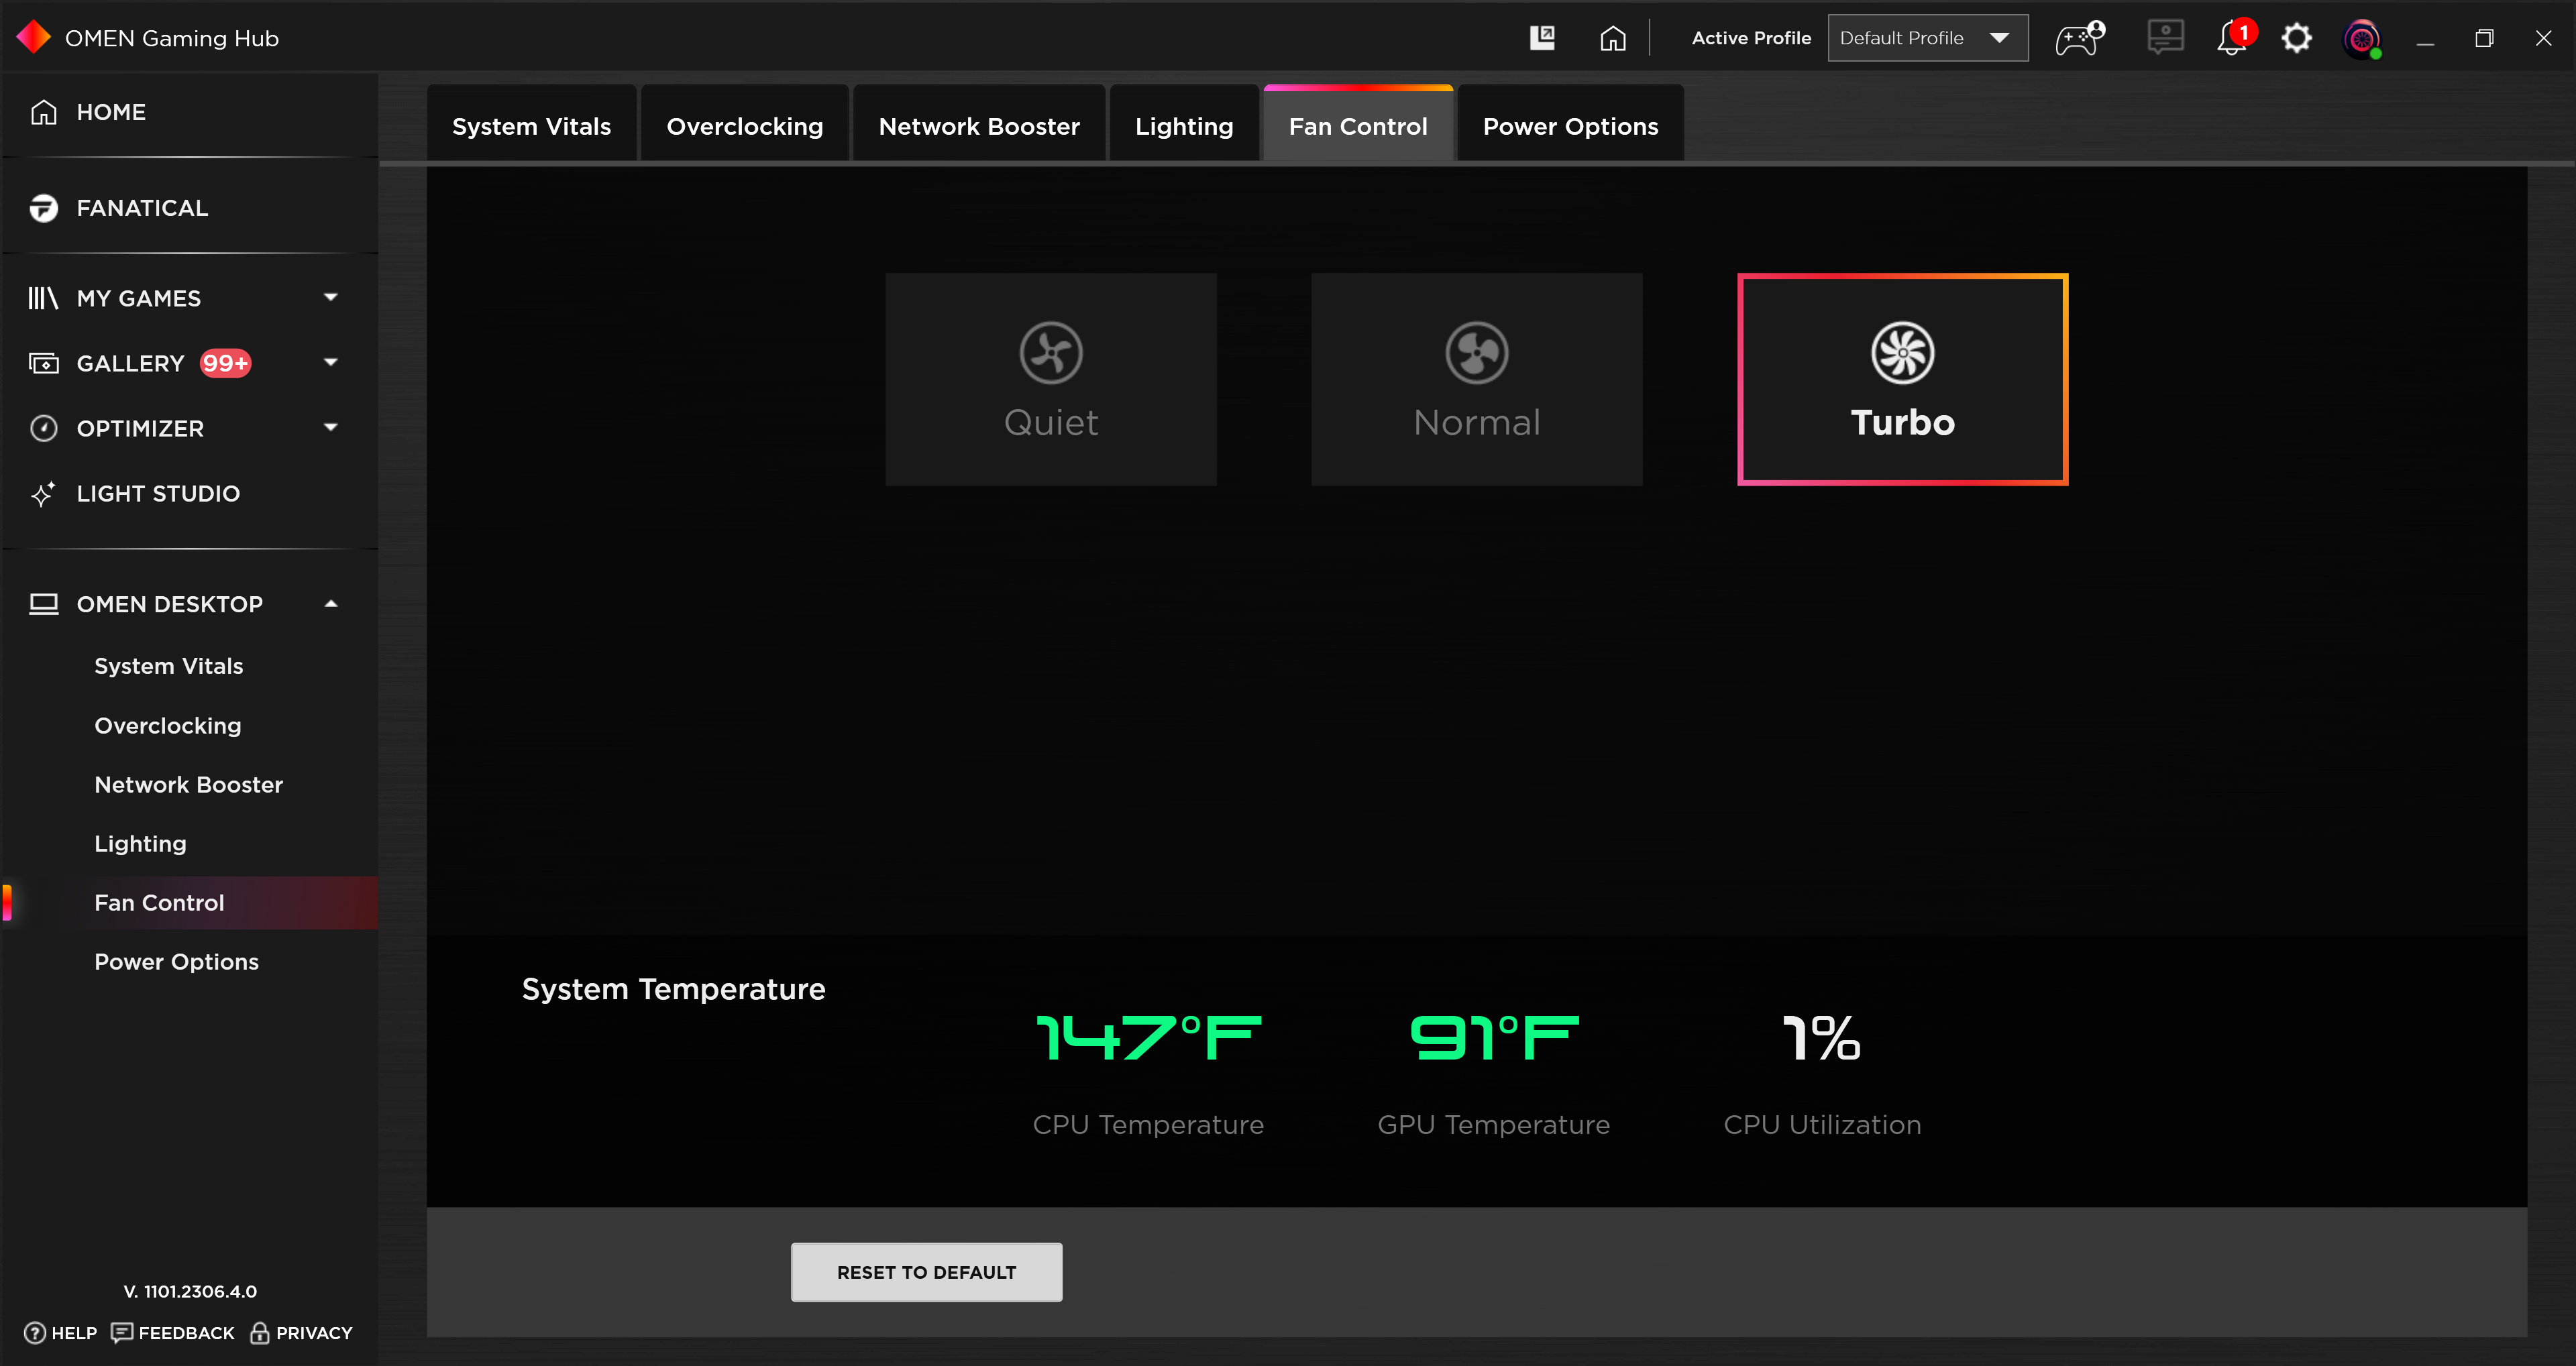This screenshot has width=2576, height=1366.
Task: Open Light Studio from the sidebar
Action: (157, 493)
